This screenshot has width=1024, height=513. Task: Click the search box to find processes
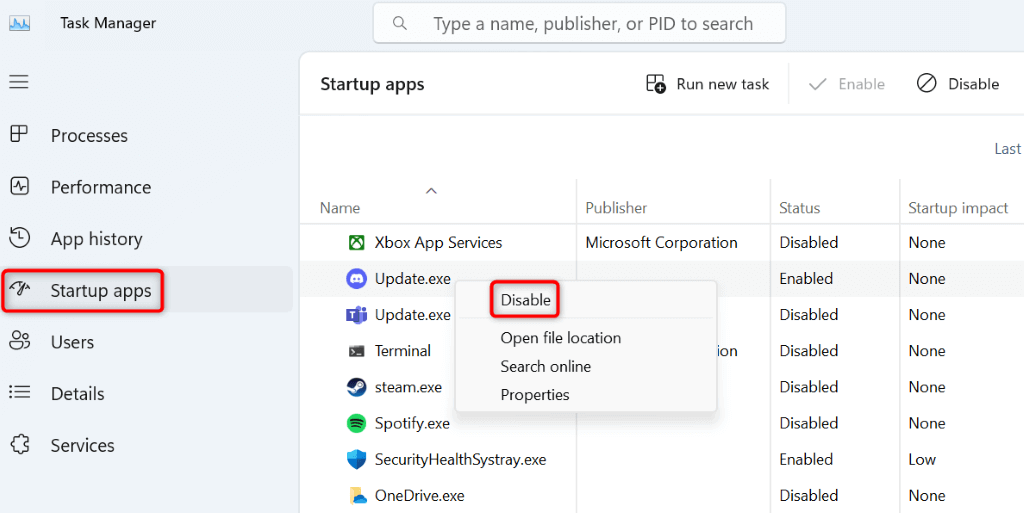click(592, 23)
